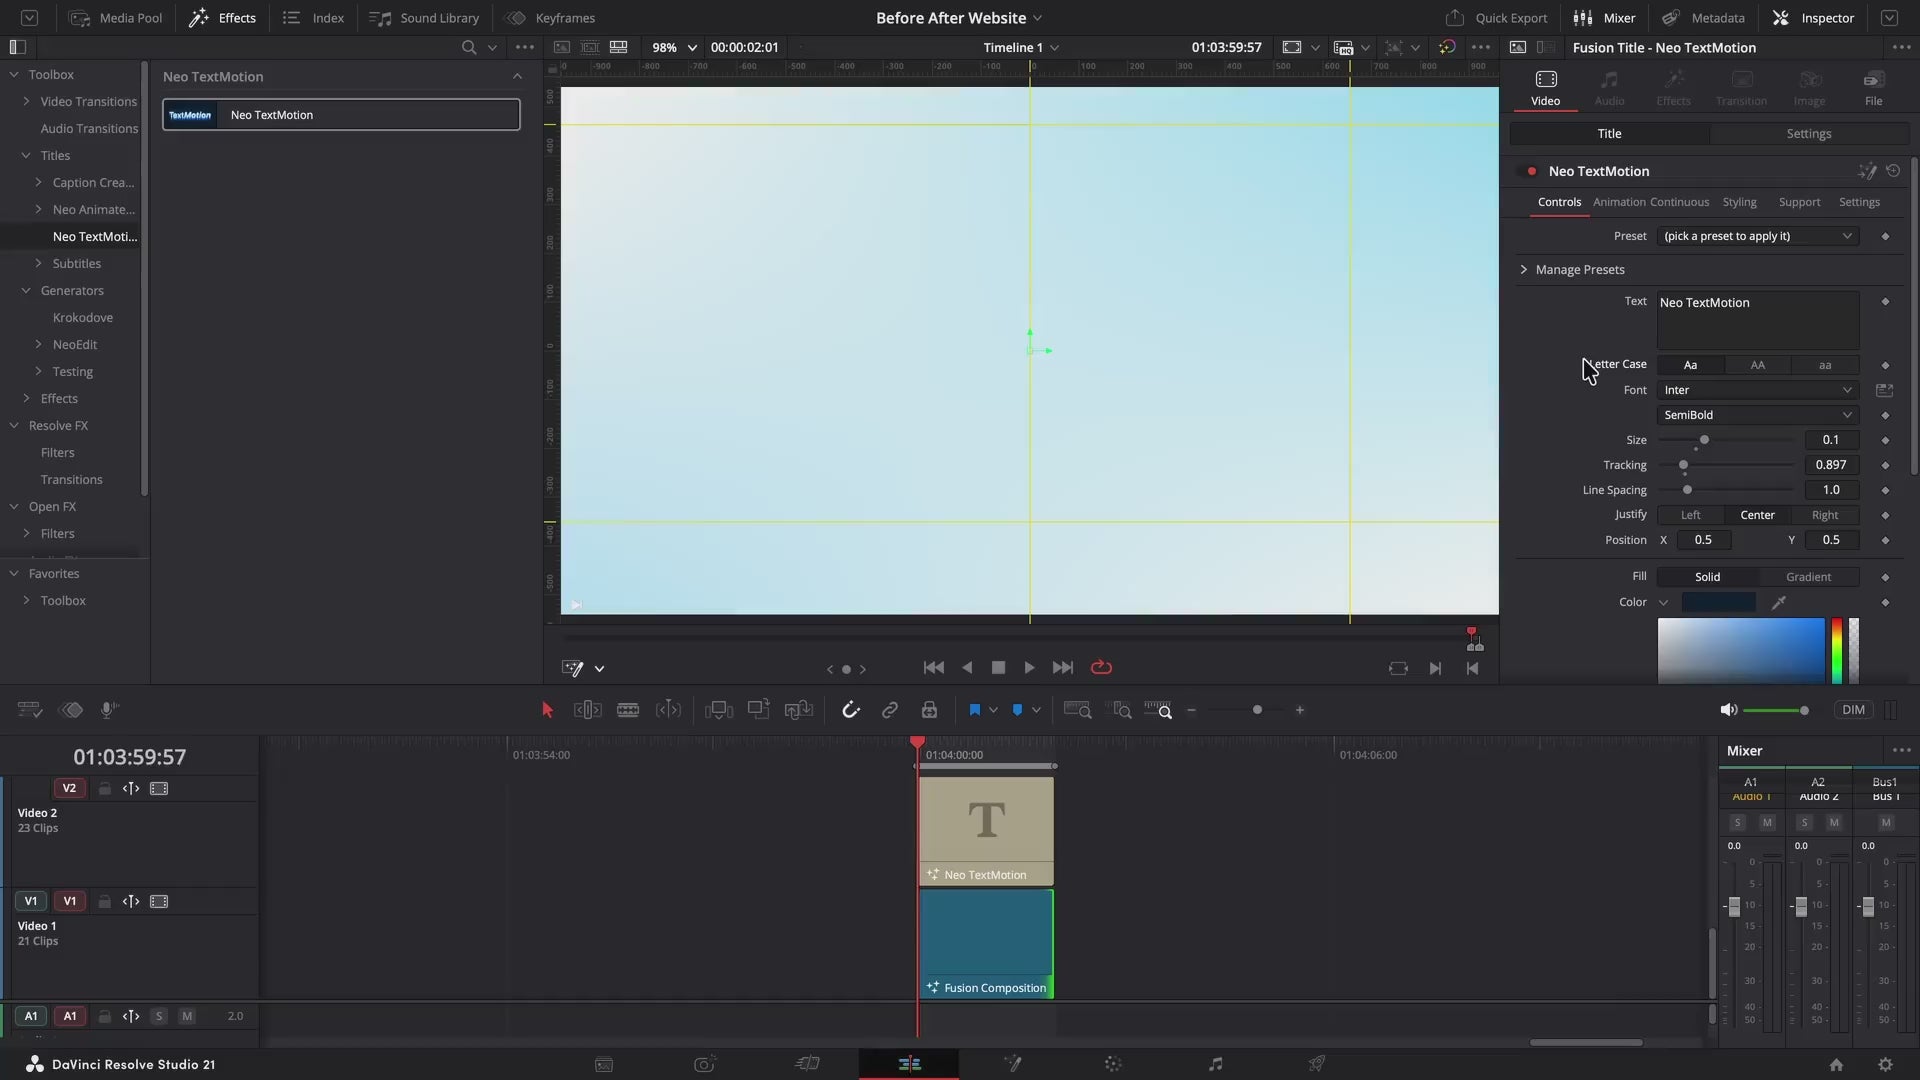
Task: Collapse the Resolve FX tree group
Action: pyautogui.click(x=14, y=426)
